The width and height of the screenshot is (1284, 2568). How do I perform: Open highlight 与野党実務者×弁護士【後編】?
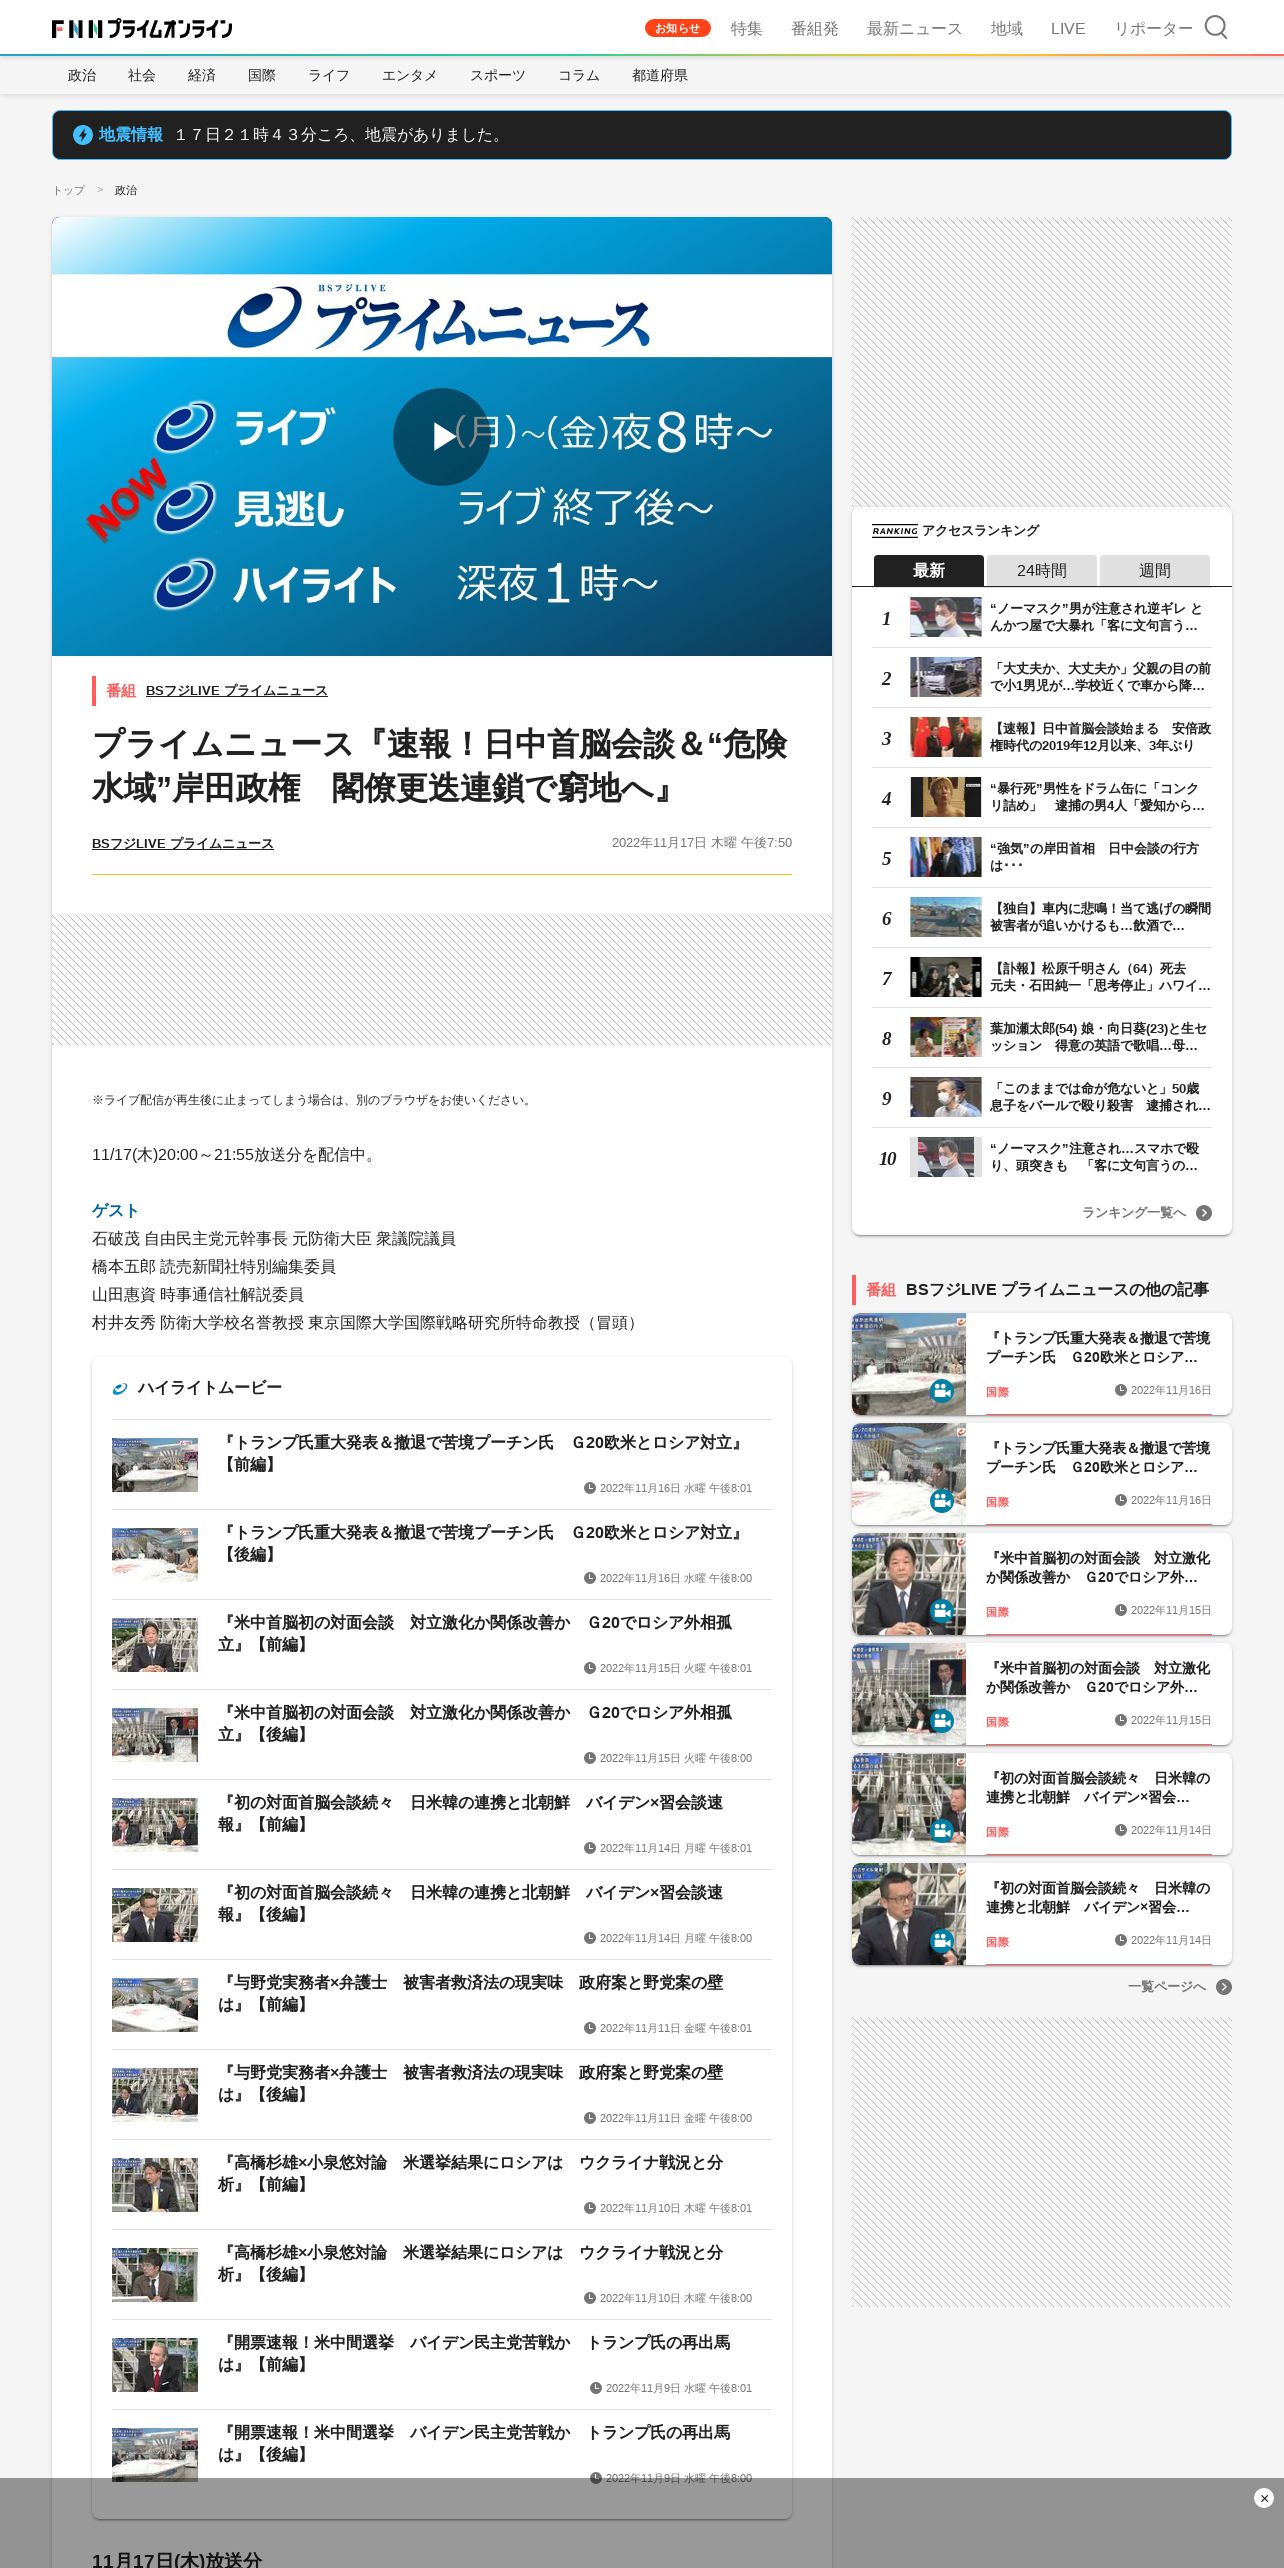point(442,2095)
